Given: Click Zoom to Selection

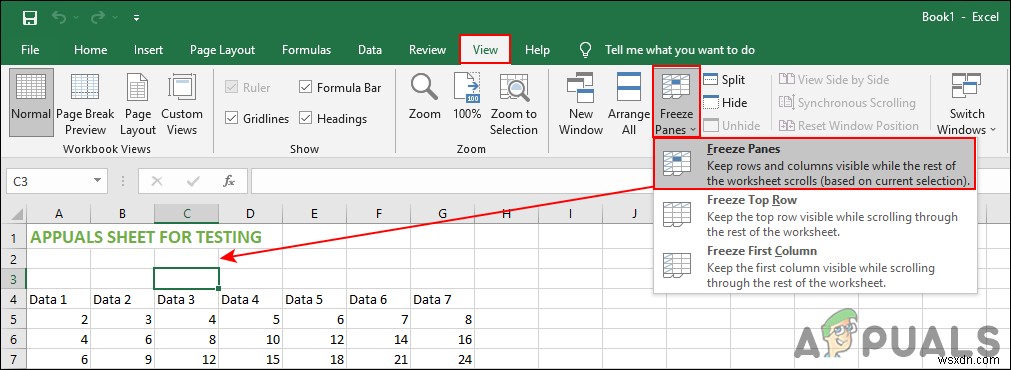Looking at the screenshot, I should (513, 103).
